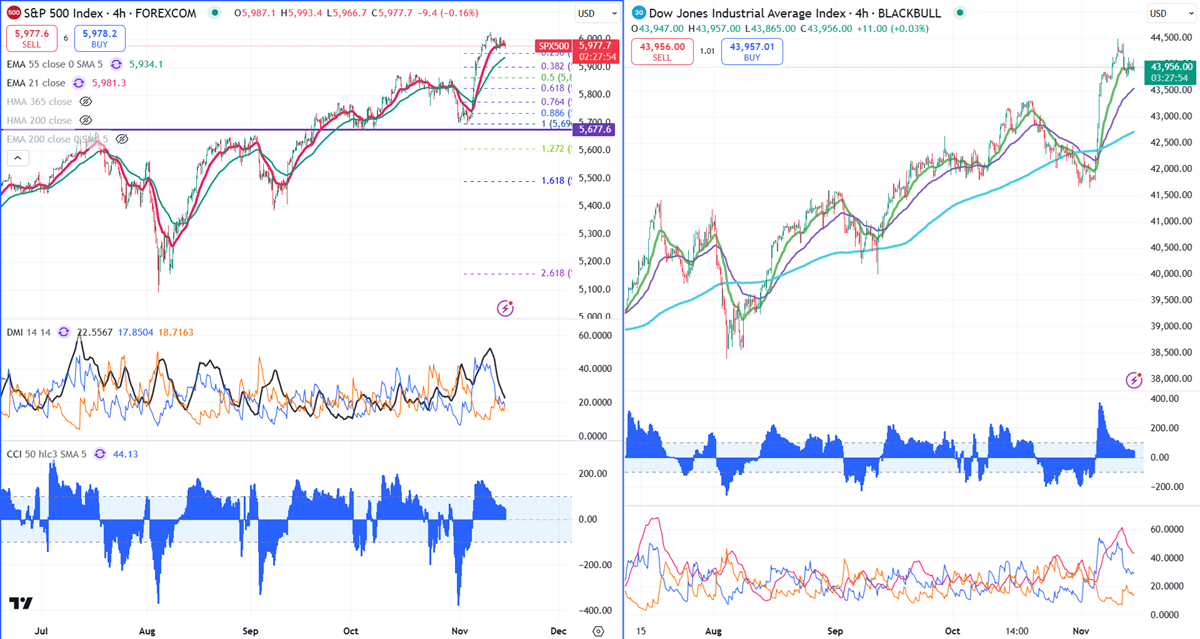Click the Dow Jones symbol logo
The width and height of the screenshot is (1200, 639).
637,14
